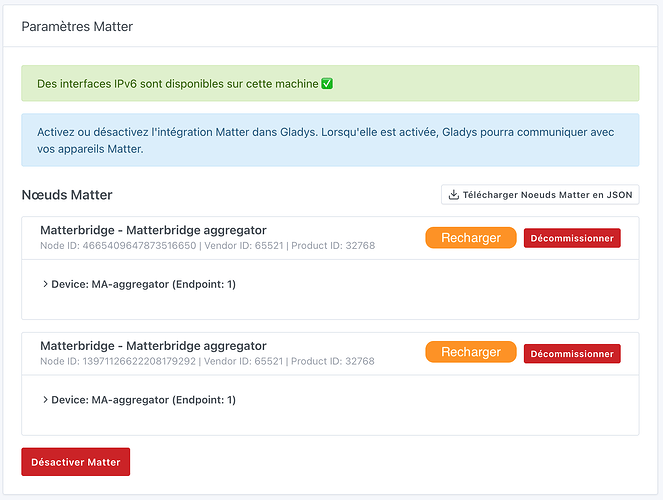
Task: Open MA-aggregator device label under node ending 9292
Action: pyautogui.click(x=143, y=400)
